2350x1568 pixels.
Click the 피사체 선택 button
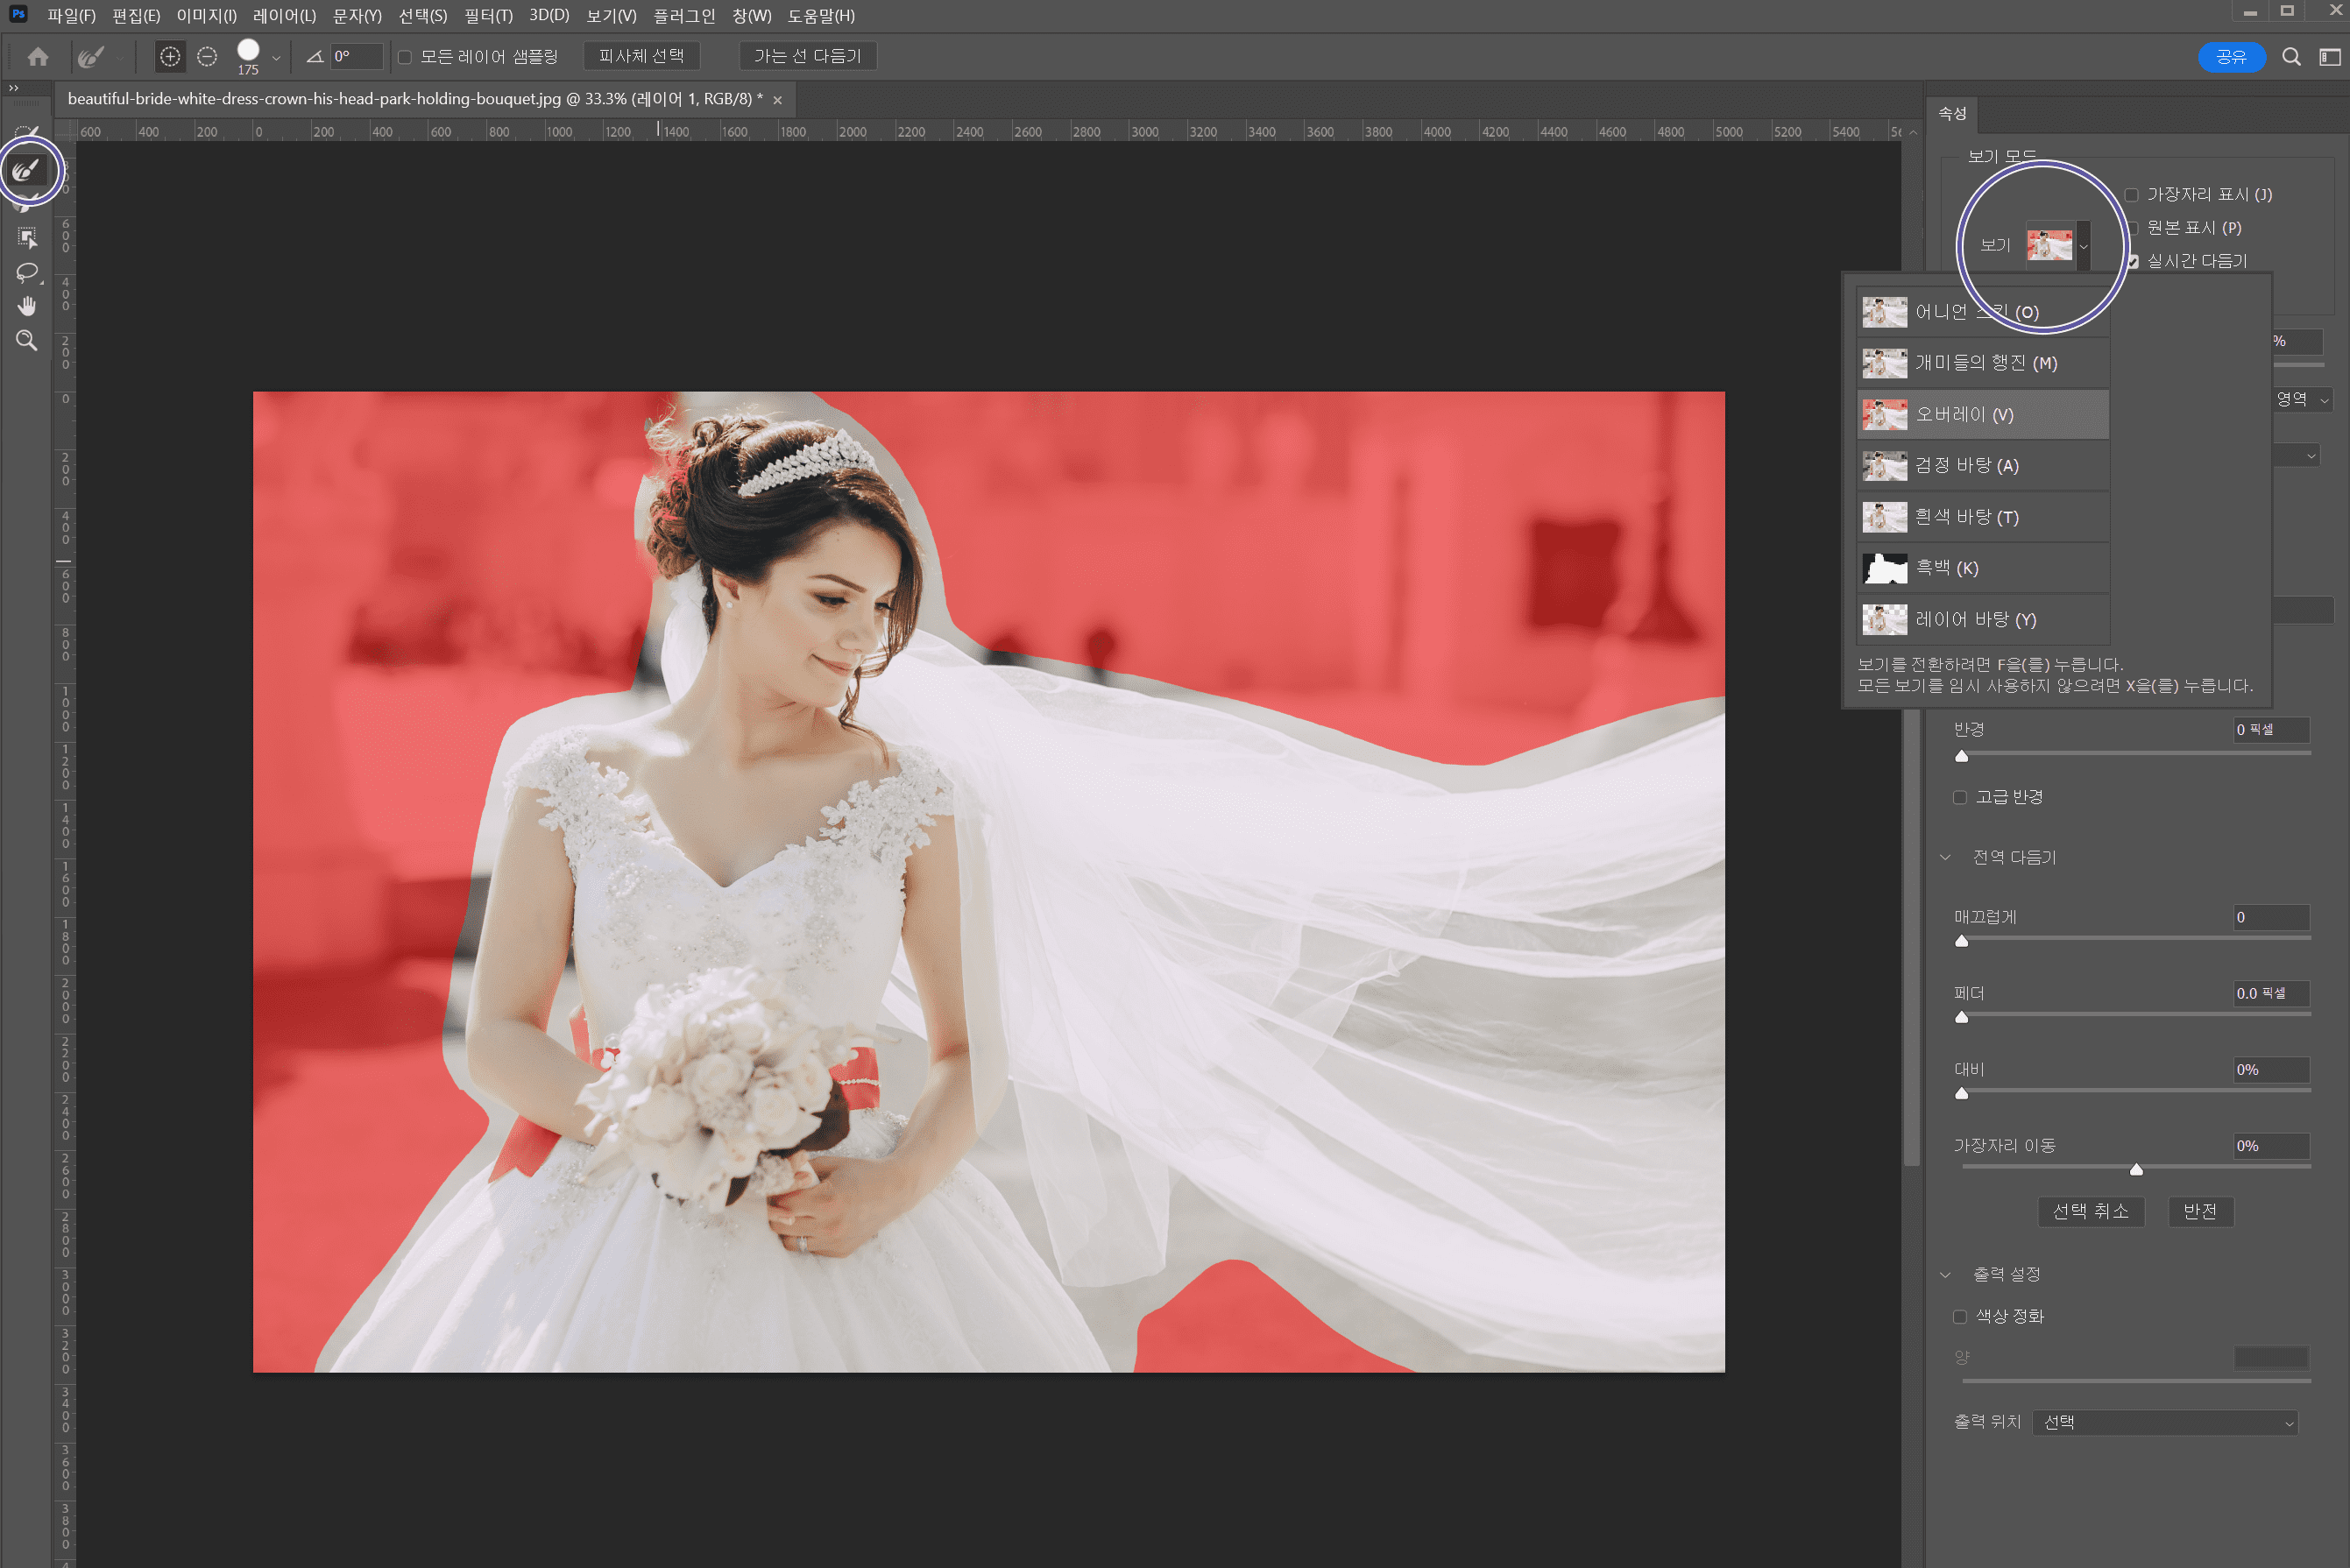[641, 57]
